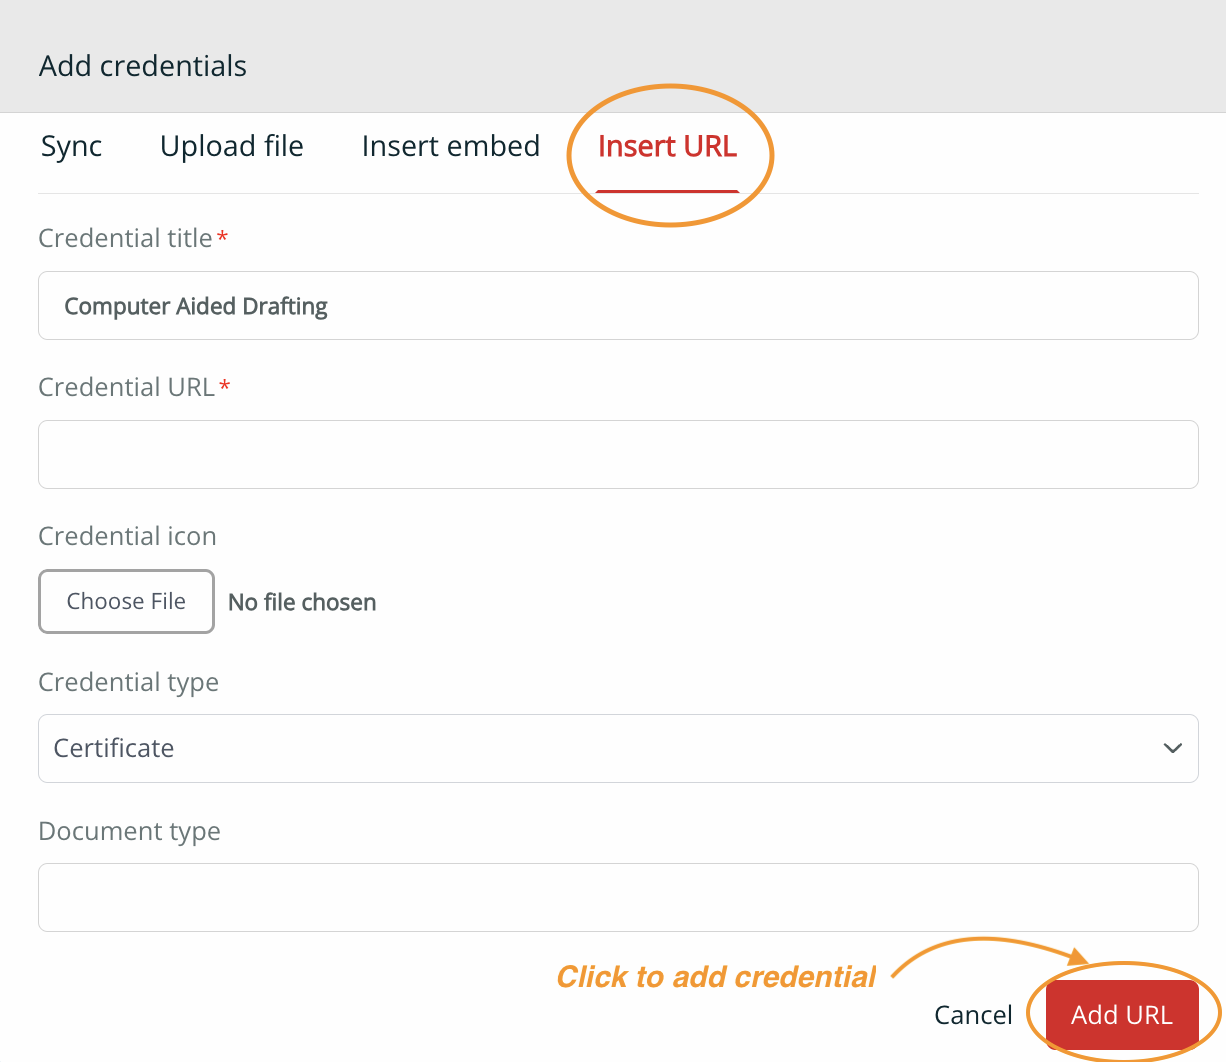This screenshot has height=1062, width=1226.
Task: Select the Insert embed tab
Action: pyautogui.click(x=451, y=146)
